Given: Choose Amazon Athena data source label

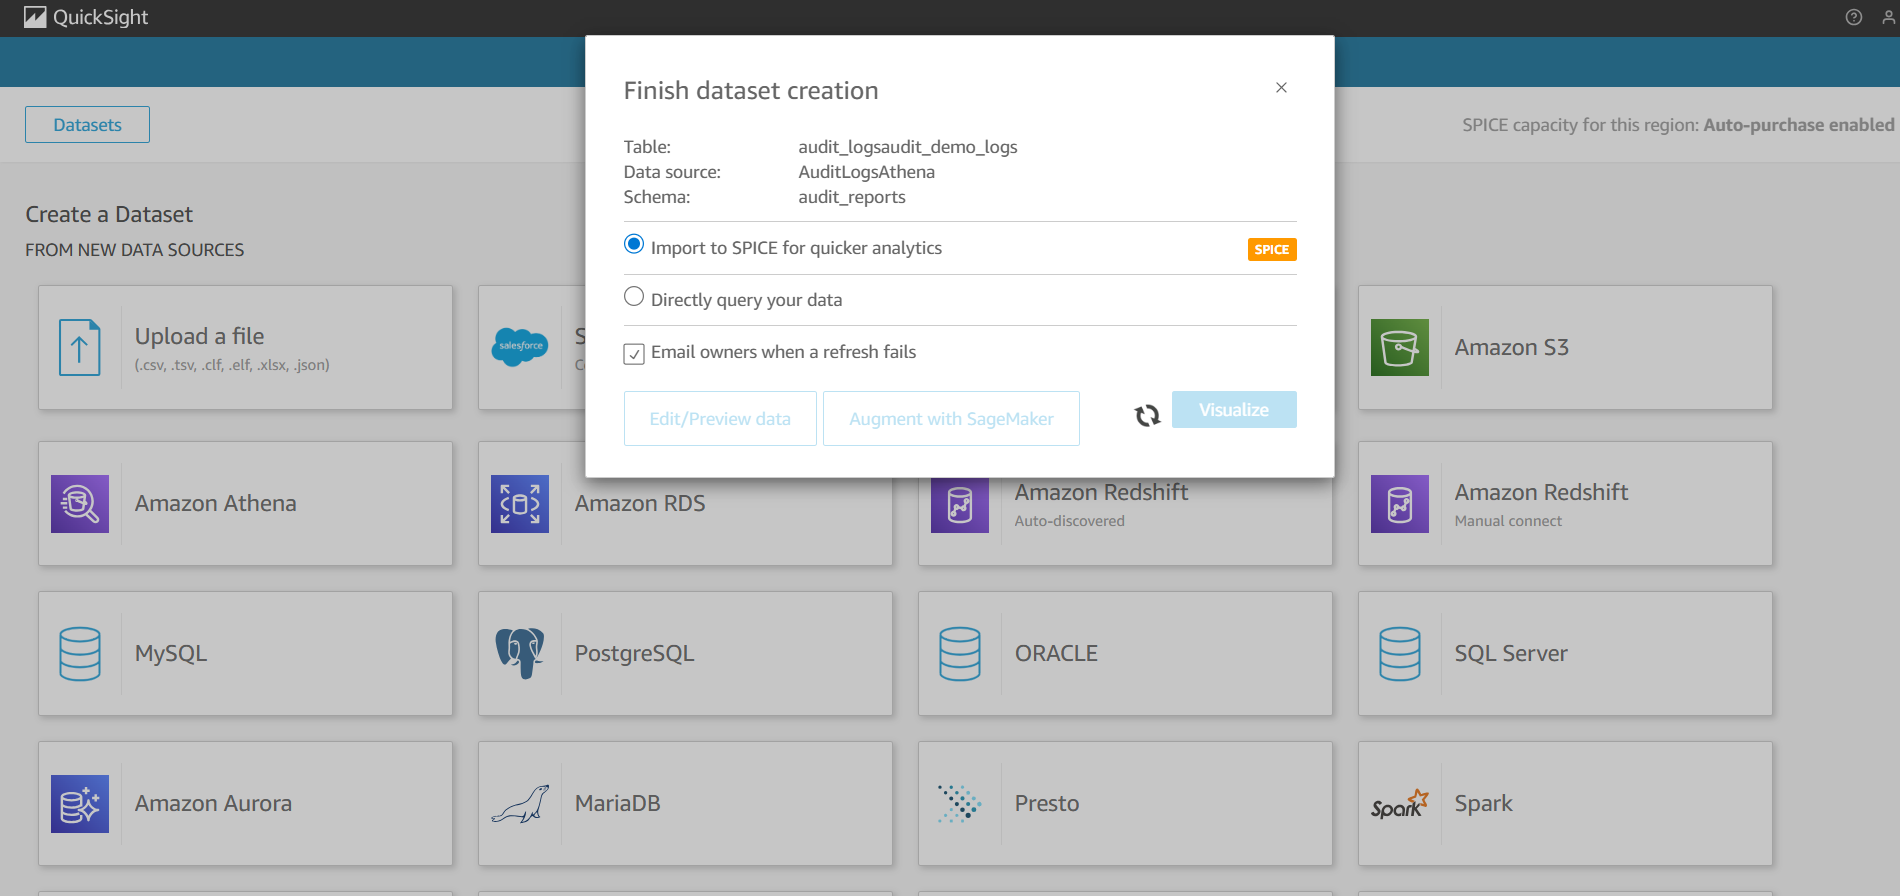Looking at the screenshot, I should click(216, 503).
